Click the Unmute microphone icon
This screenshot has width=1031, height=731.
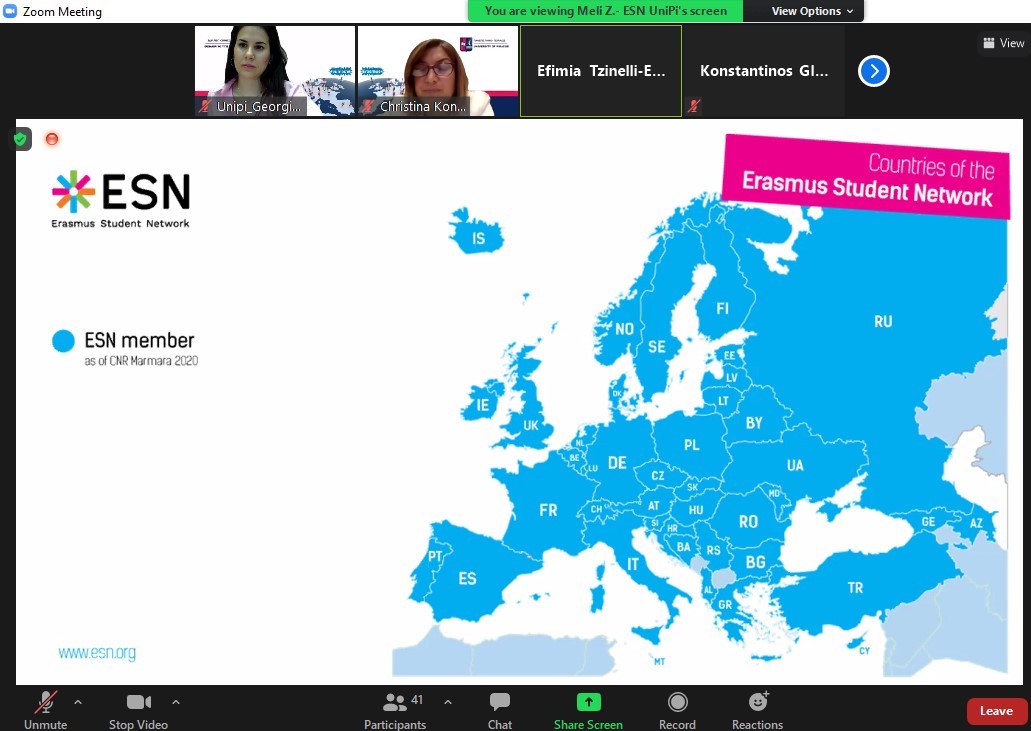click(45, 702)
